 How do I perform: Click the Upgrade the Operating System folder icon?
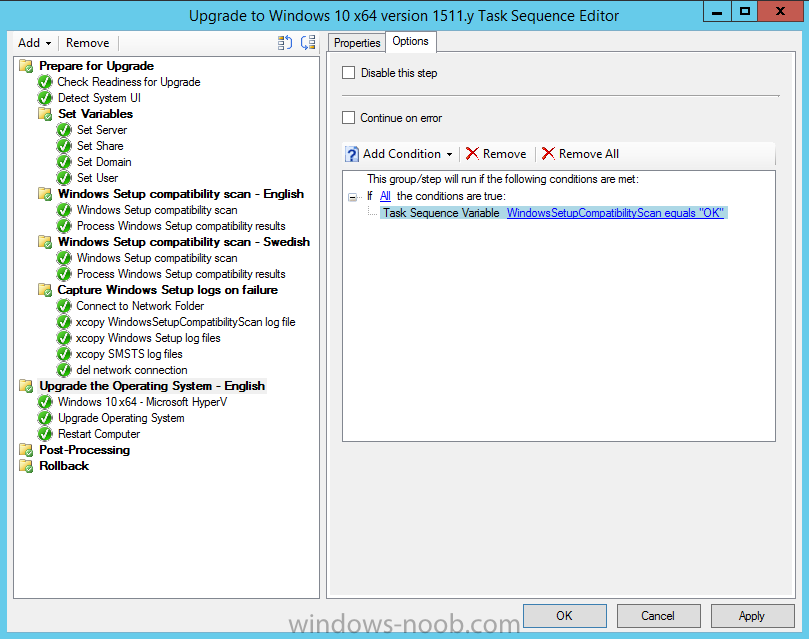coord(26,386)
